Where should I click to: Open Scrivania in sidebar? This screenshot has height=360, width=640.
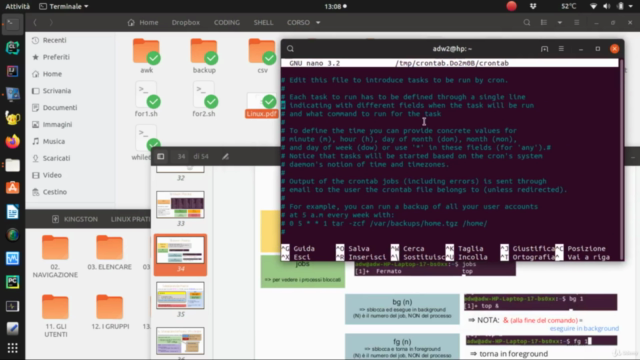coord(57,91)
